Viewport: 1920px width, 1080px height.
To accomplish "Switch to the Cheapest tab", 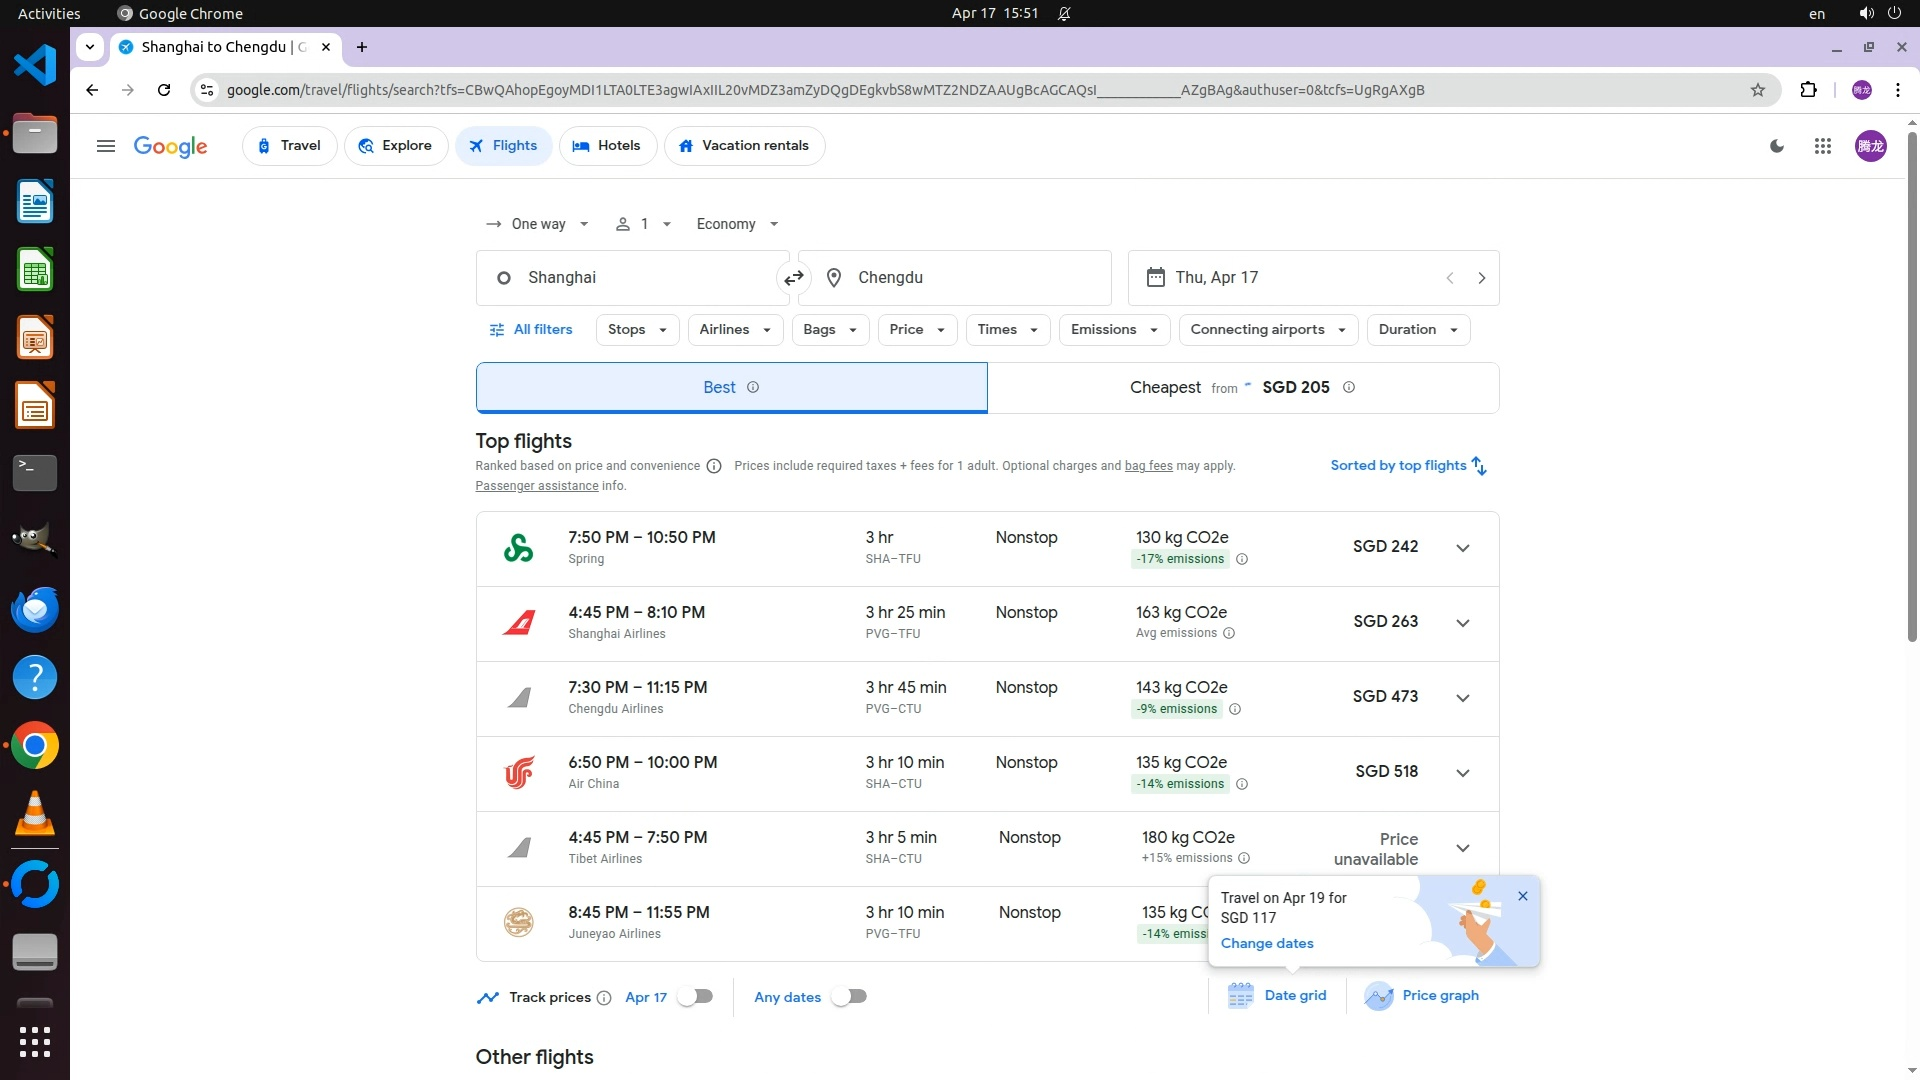I will pyautogui.click(x=1242, y=388).
